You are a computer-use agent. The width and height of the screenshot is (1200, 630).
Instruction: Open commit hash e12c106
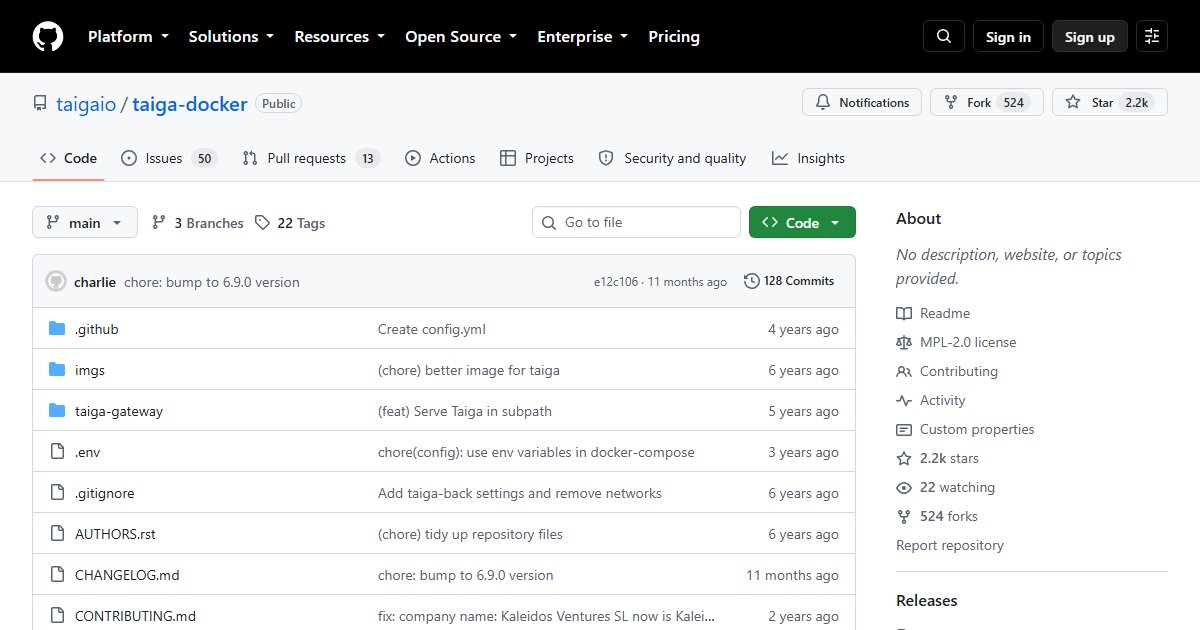(617, 282)
